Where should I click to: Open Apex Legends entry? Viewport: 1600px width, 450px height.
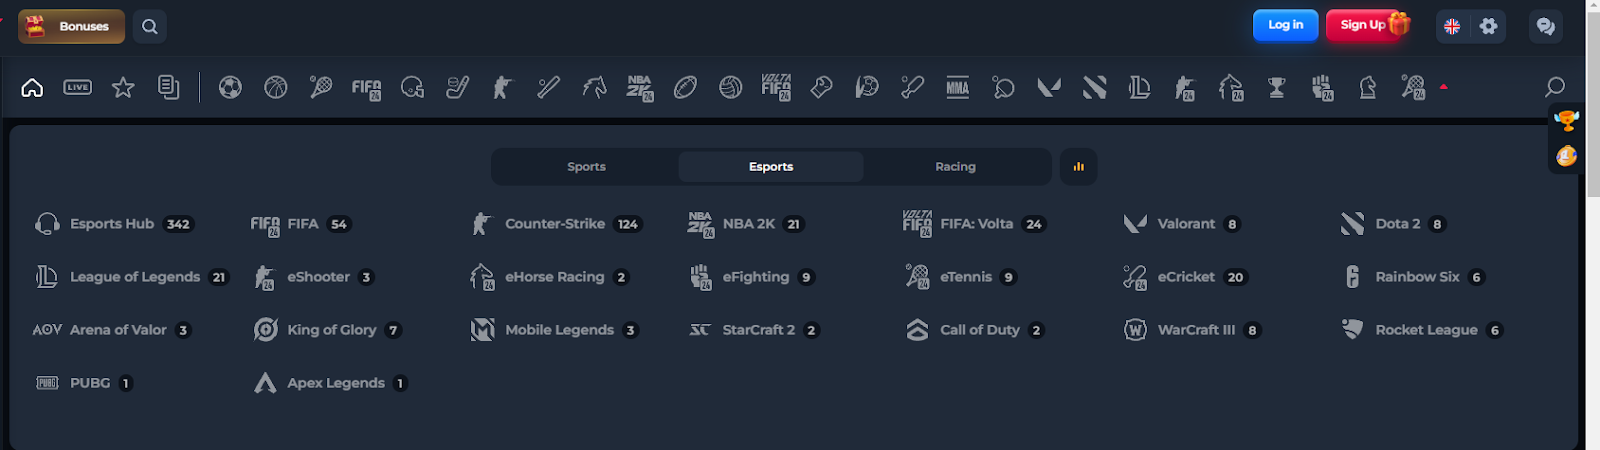330,383
